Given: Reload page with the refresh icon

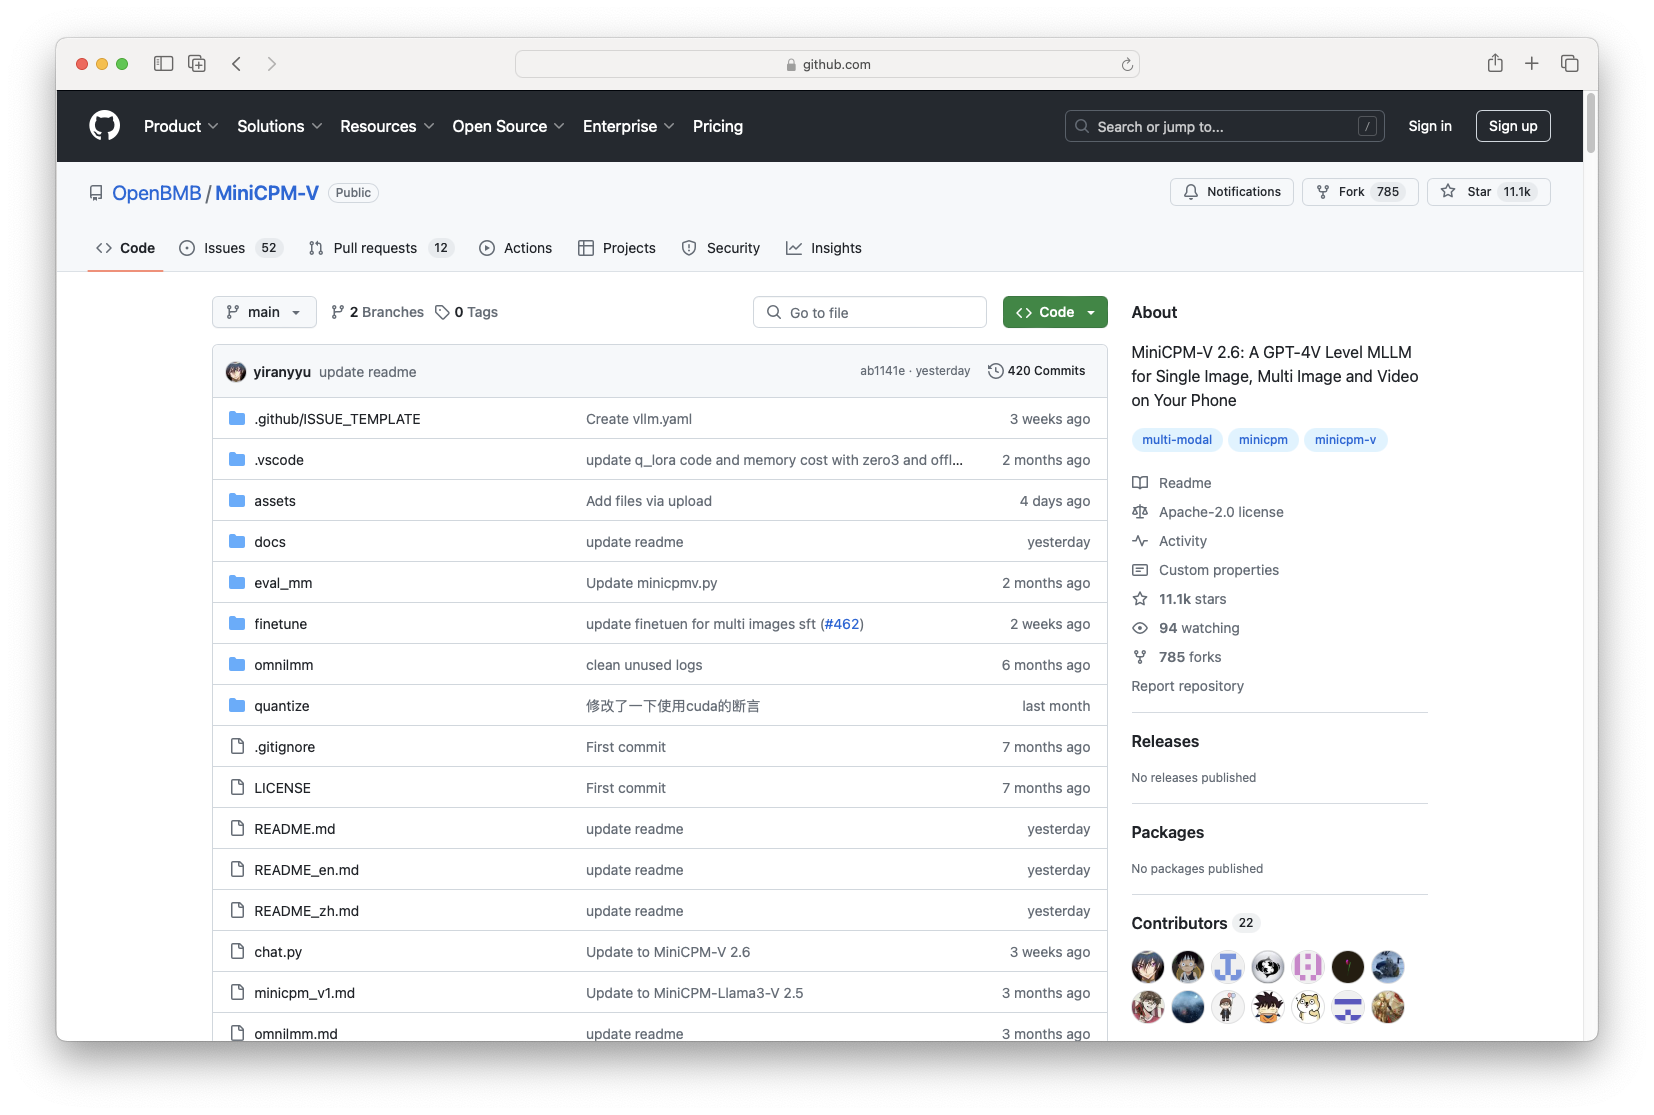Looking at the screenshot, I should (x=1127, y=64).
